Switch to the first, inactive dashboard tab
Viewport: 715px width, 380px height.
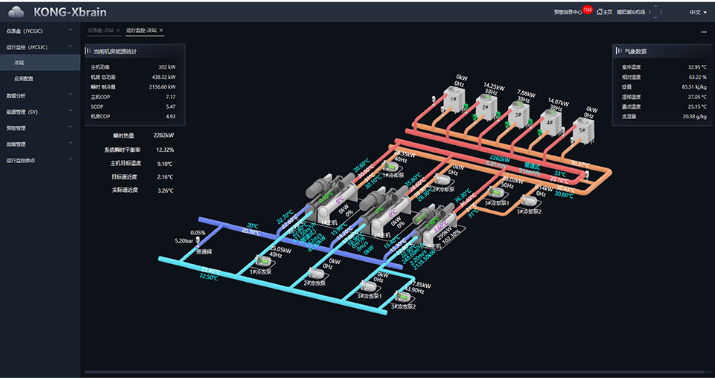(101, 30)
